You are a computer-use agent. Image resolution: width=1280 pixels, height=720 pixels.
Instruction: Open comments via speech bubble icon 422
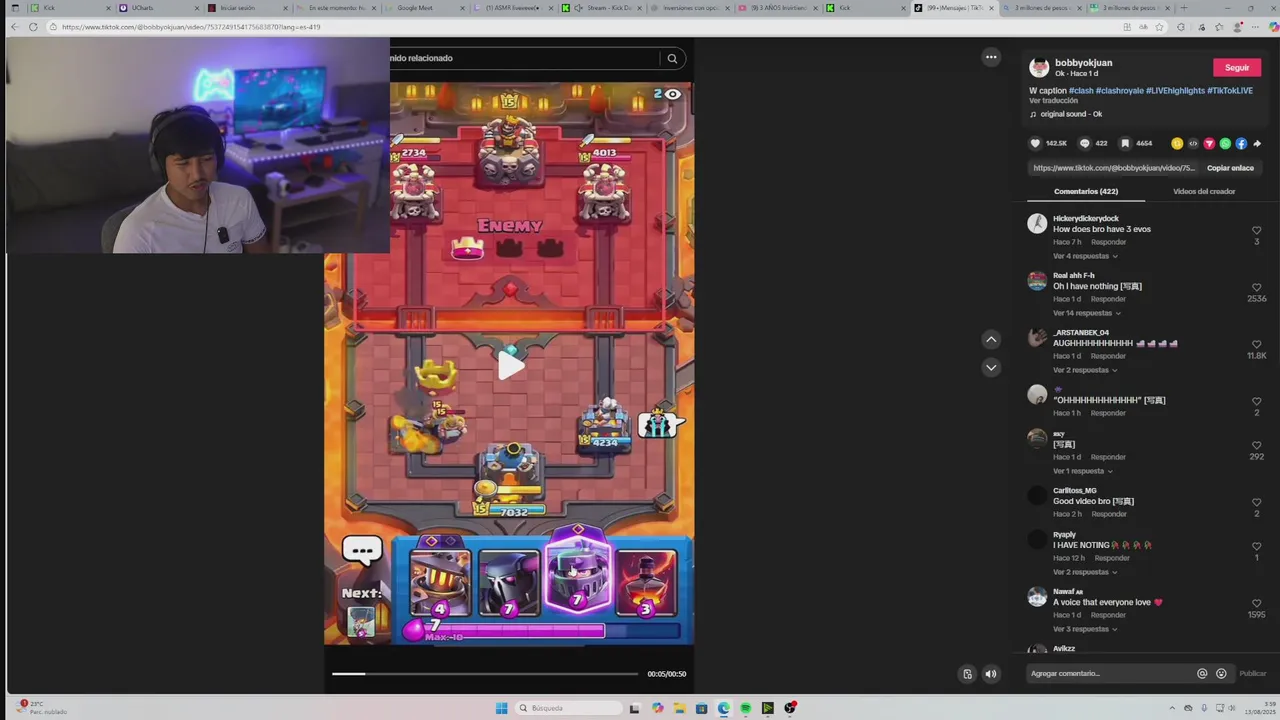click(x=1084, y=143)
